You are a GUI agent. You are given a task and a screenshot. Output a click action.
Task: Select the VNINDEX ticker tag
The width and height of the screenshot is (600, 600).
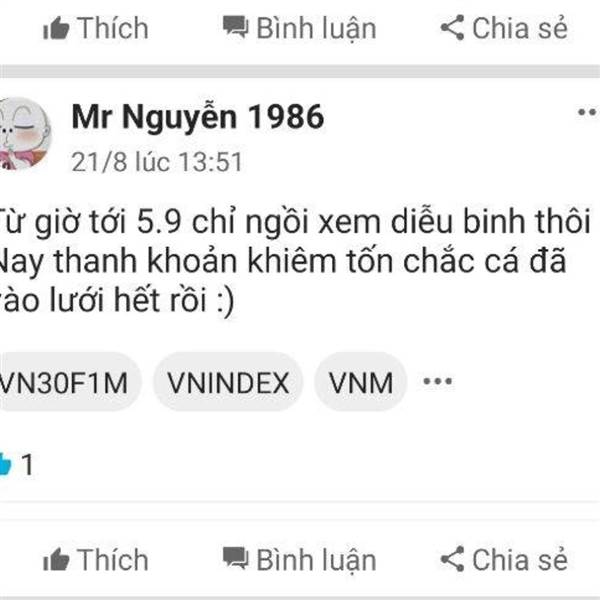click(228, 382)
